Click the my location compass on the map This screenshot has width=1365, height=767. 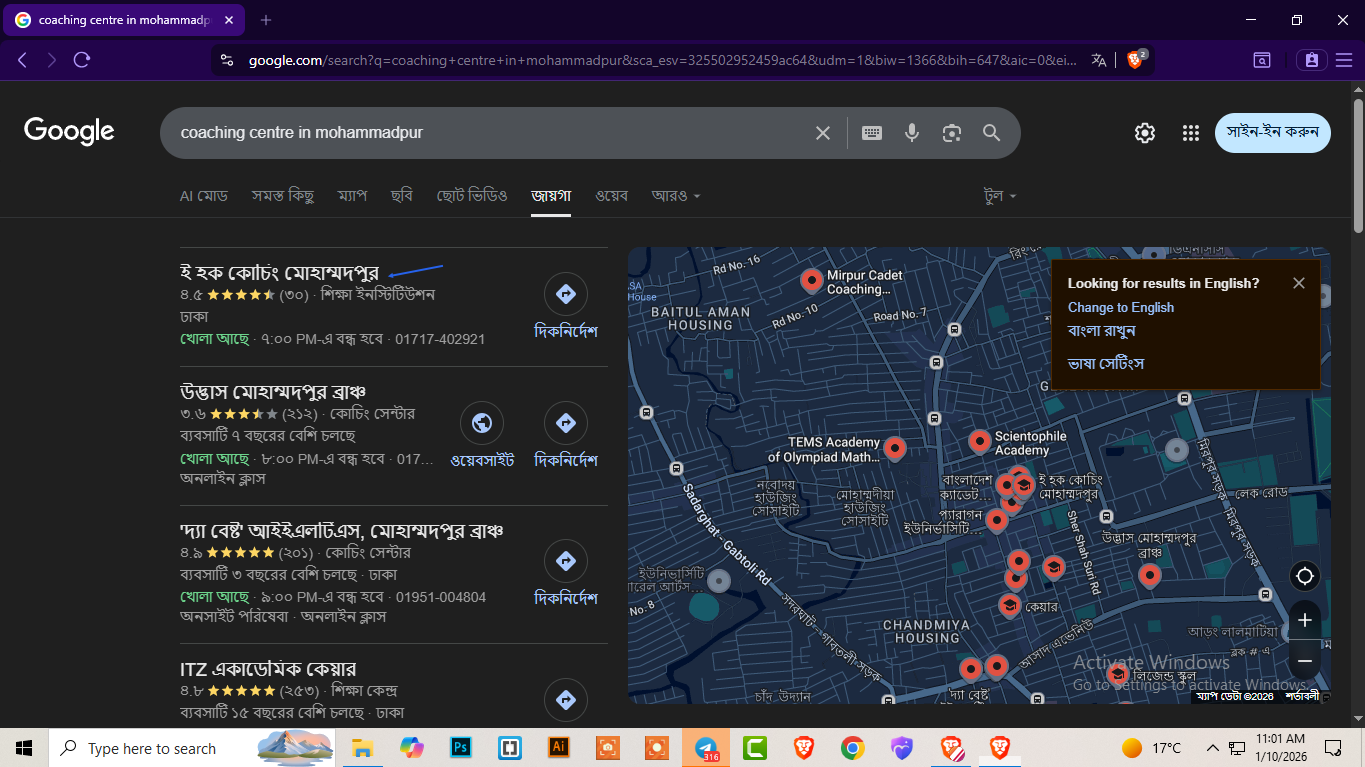1304,575
